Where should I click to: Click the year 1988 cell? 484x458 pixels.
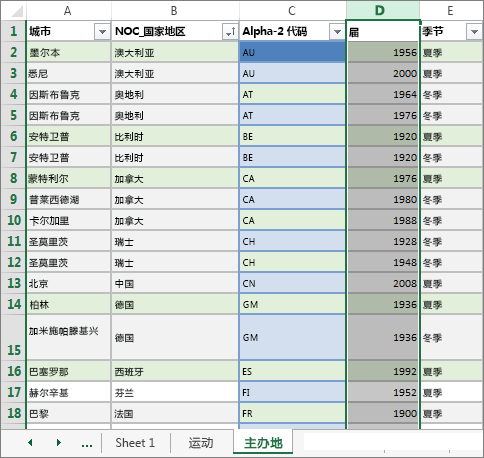coord(383,220)
